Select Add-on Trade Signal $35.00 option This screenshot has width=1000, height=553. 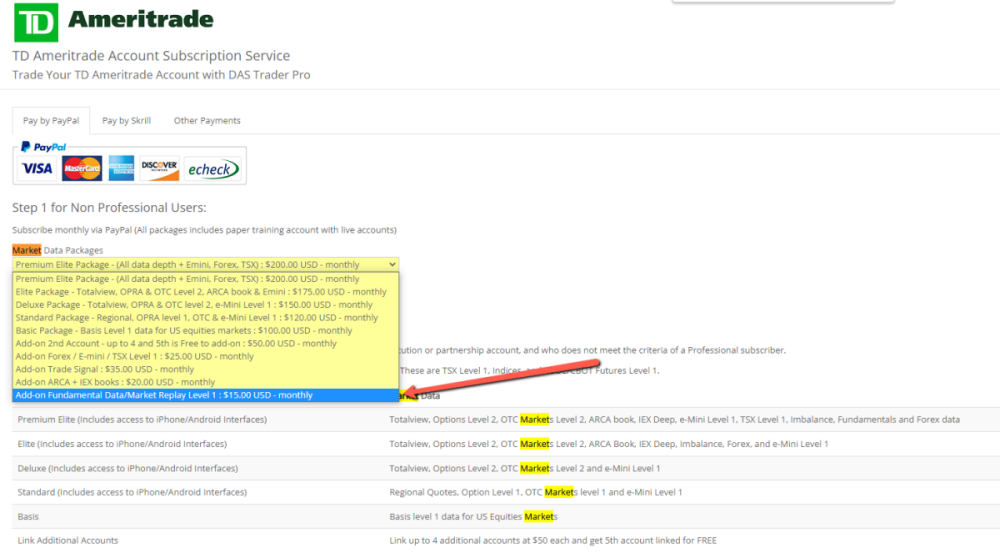click(105, 369)
